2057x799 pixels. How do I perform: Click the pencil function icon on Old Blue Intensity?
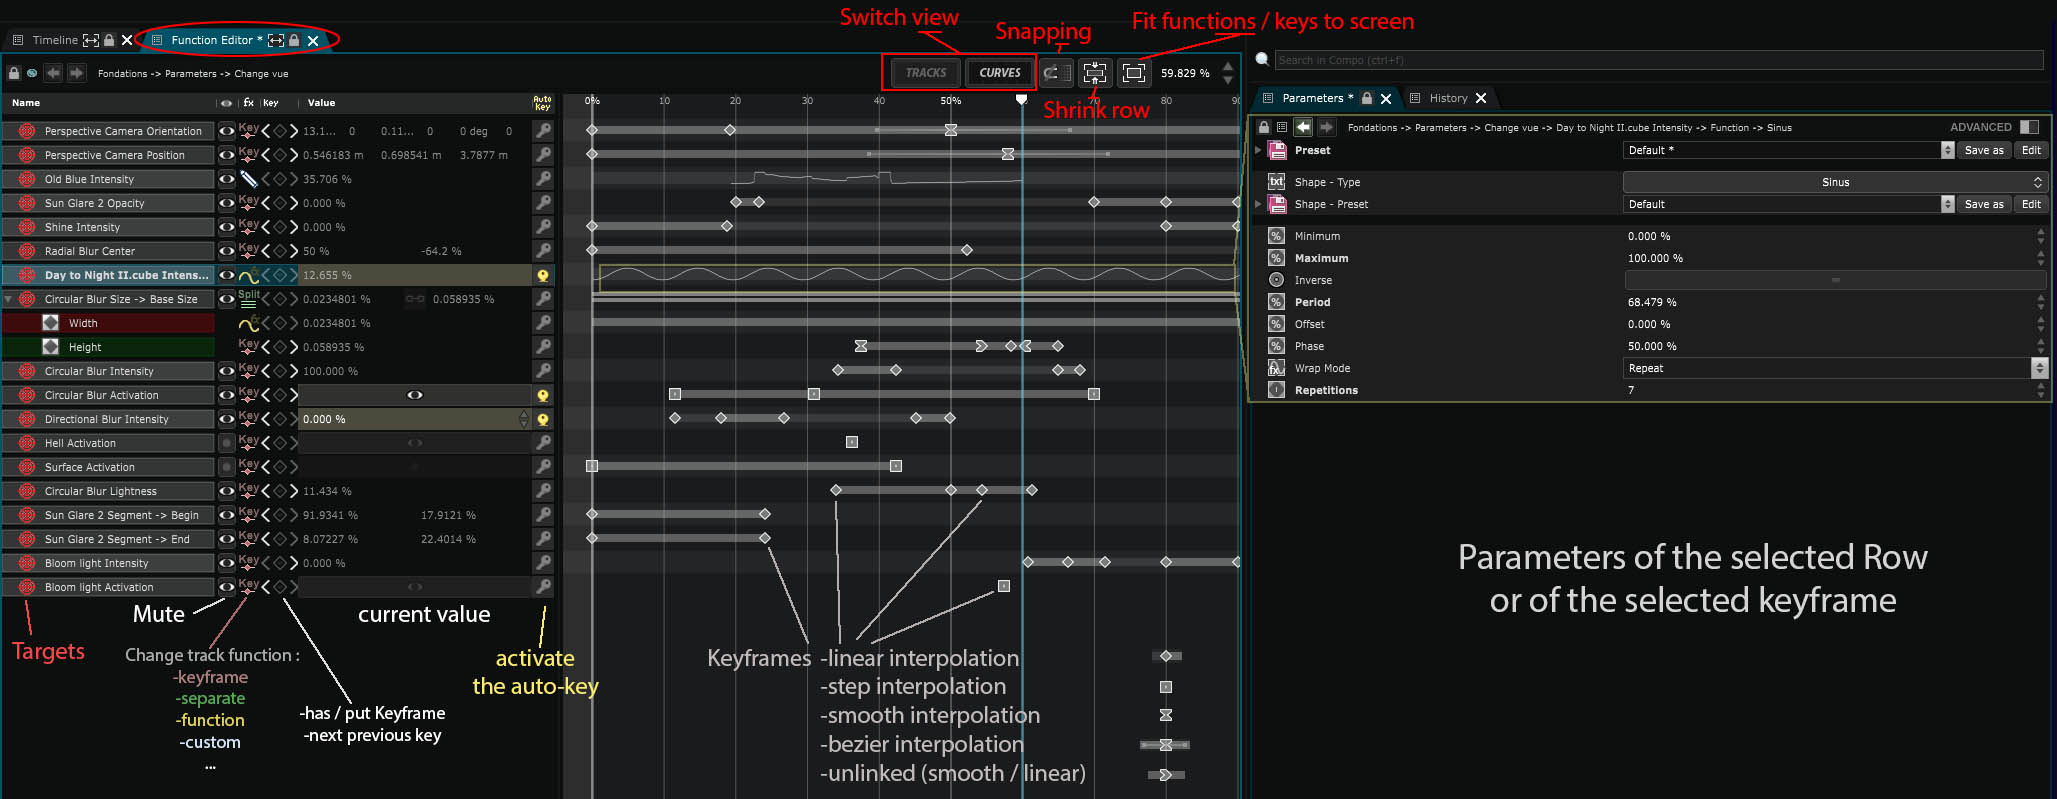[249, 179]
